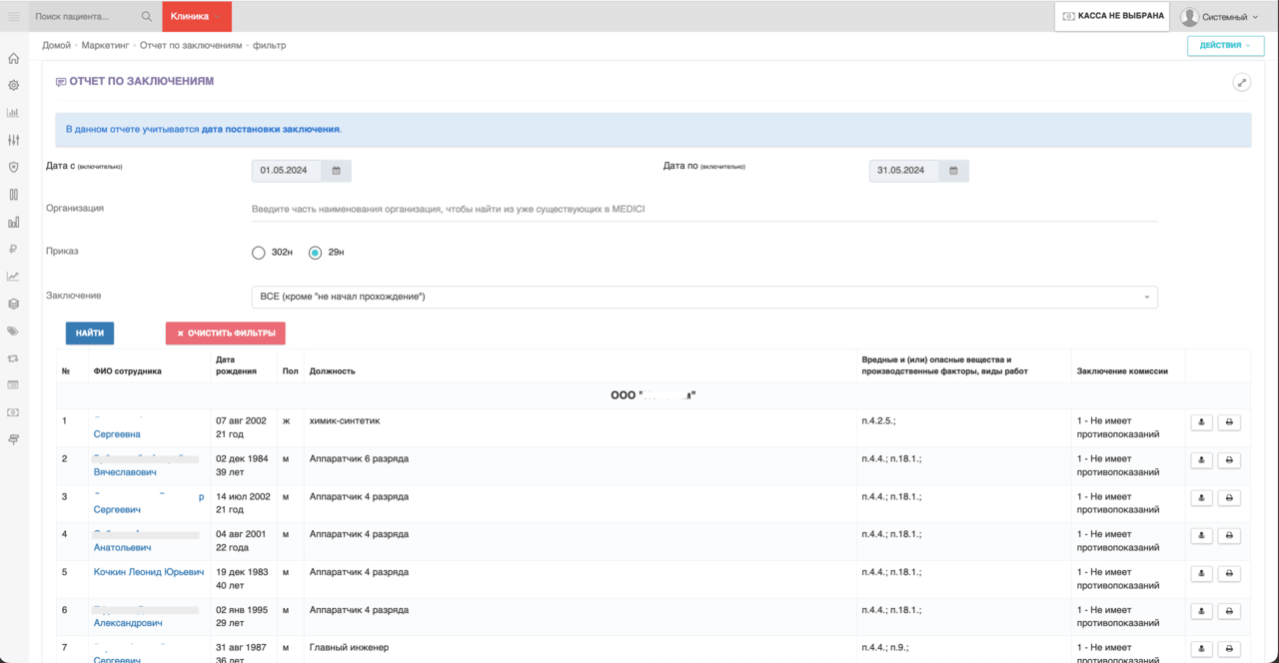
Task: Print conclusion for Кочкин Леонид Юрьевич
Action: click(1229, 574)
